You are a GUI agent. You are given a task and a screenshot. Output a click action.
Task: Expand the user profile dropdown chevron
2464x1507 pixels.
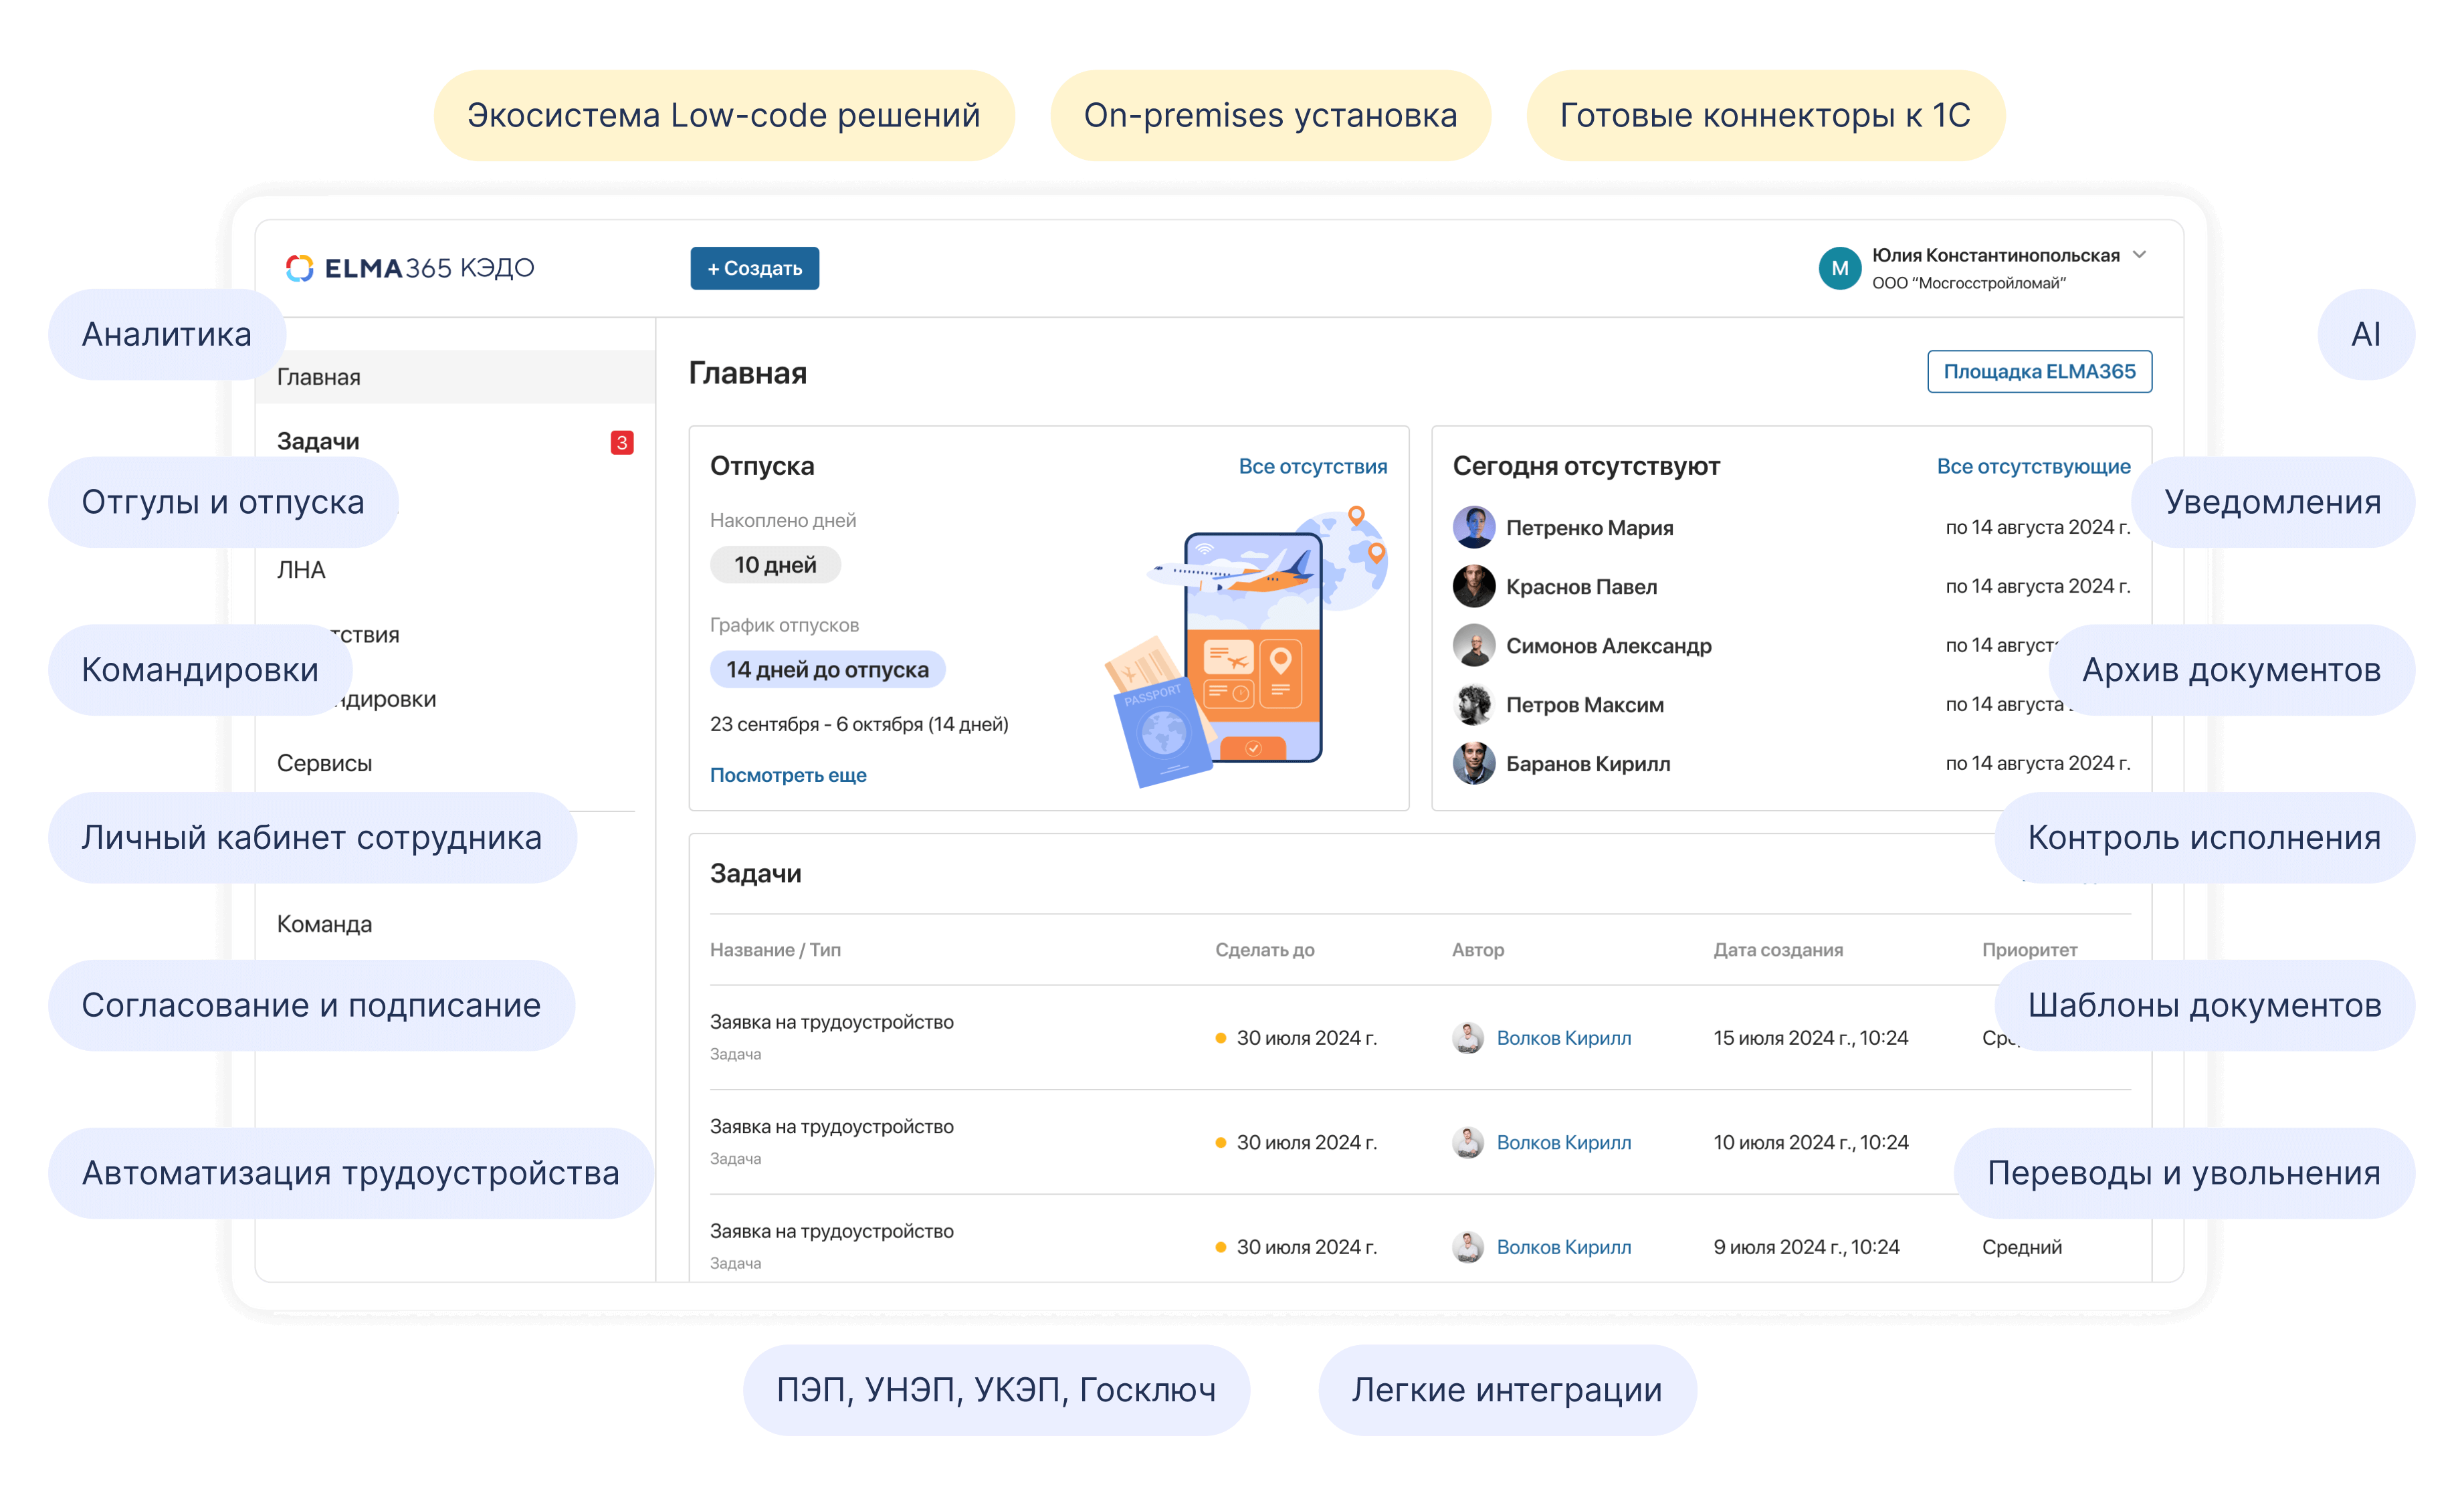point(2139,255)
